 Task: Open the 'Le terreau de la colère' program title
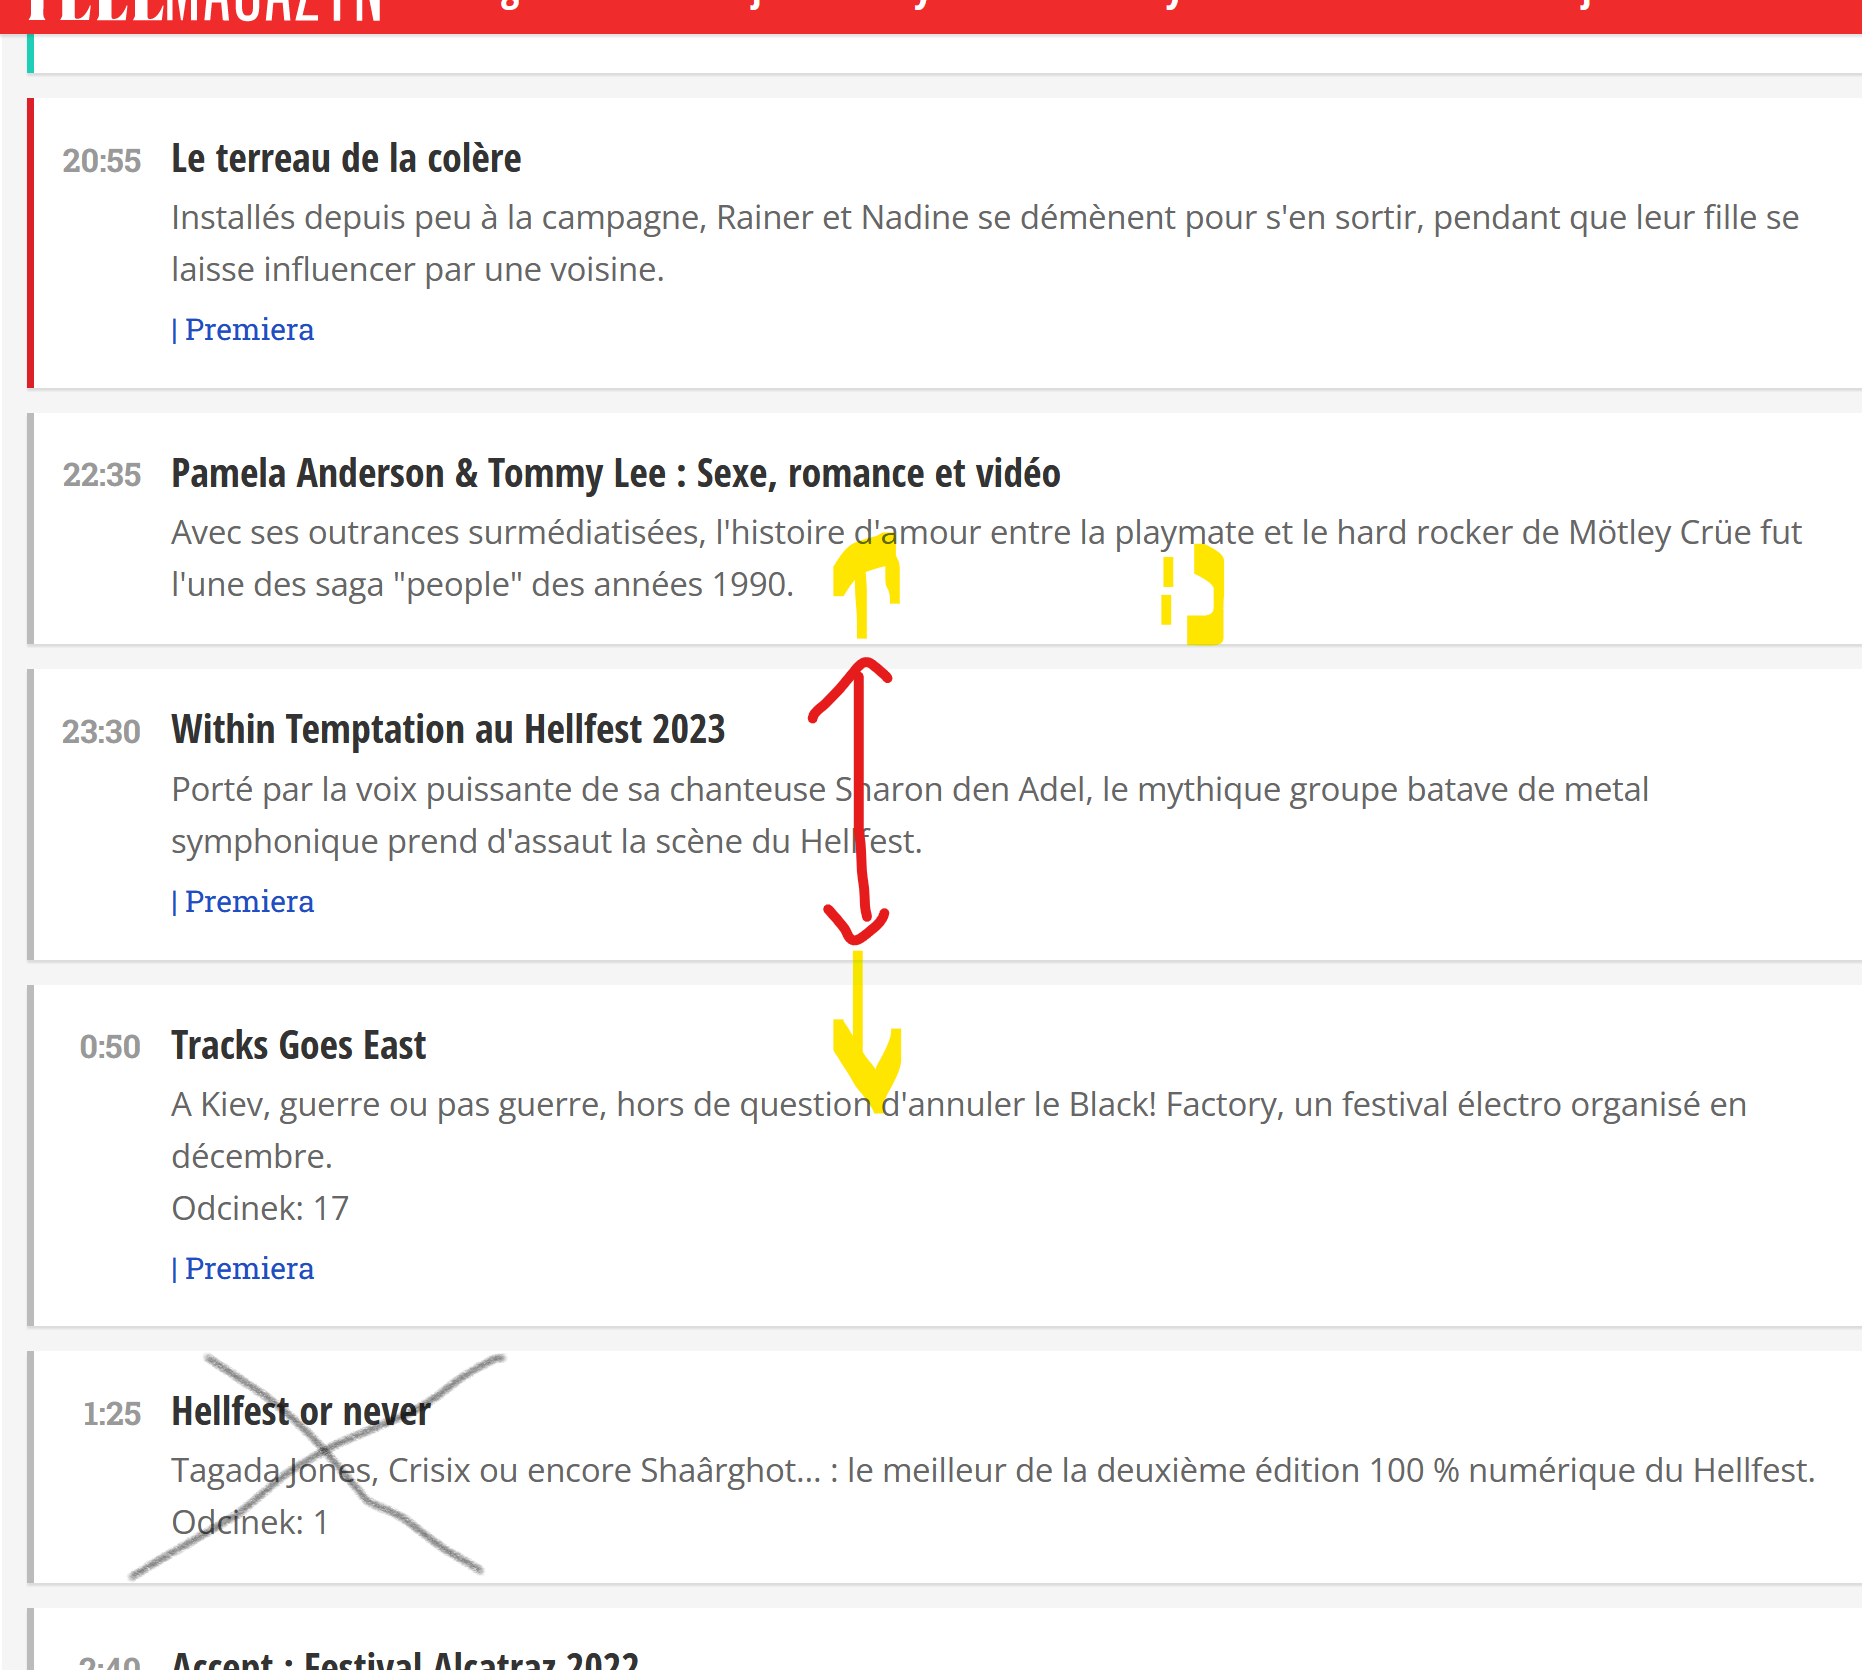point(346,159)
